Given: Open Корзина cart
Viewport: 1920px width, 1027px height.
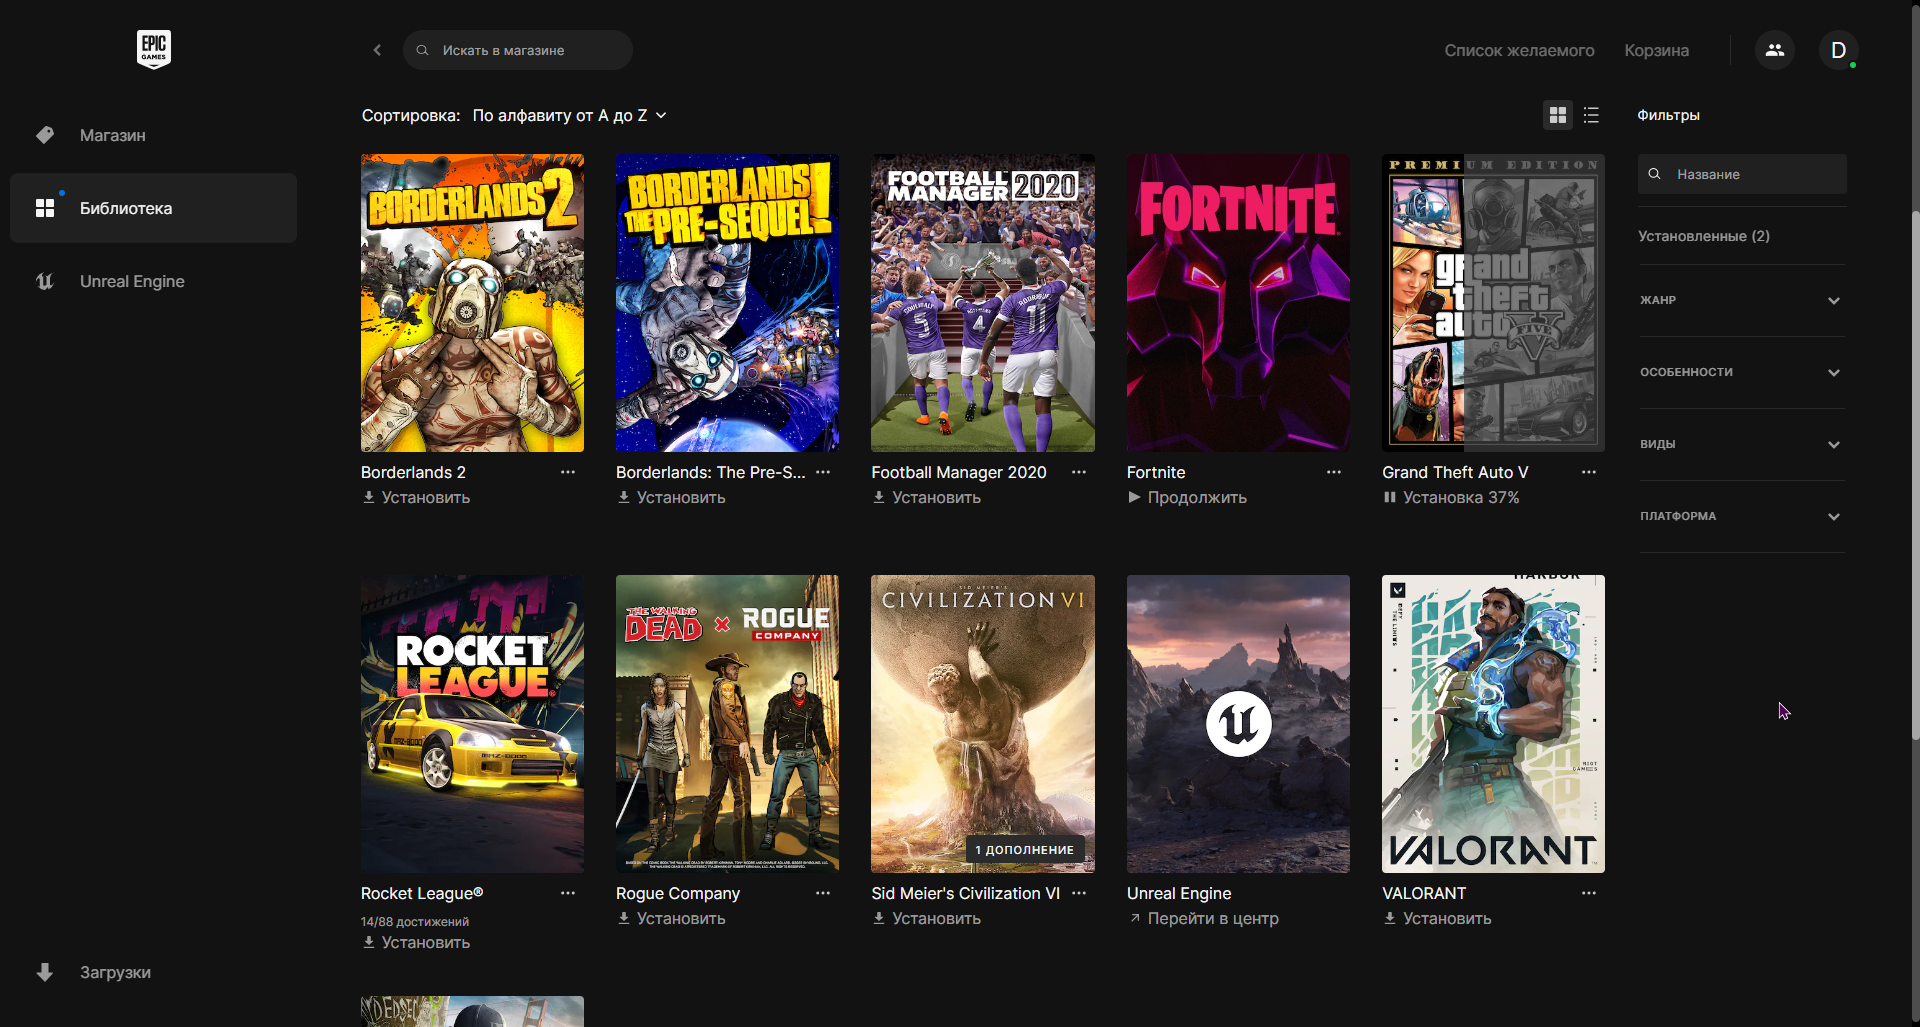Looking at the screenshot, I should pos(1656,50).
